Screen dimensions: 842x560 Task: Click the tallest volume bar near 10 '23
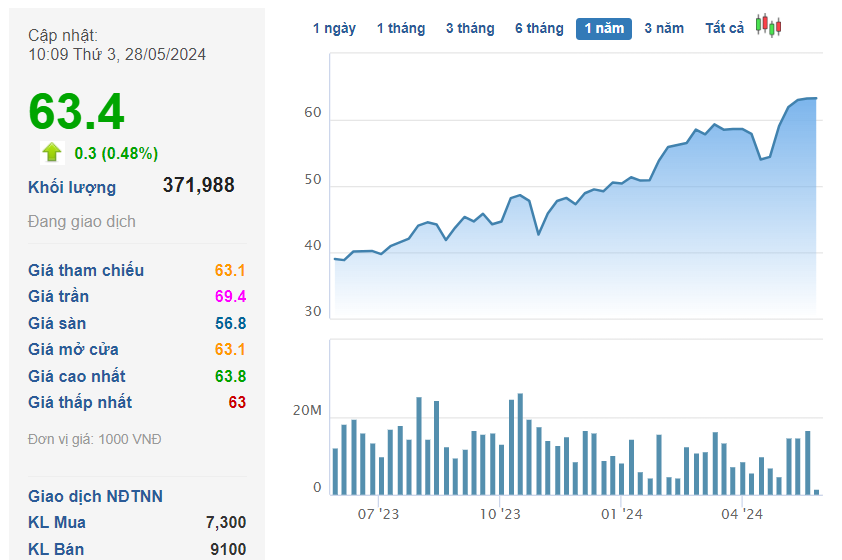(520, 443)
